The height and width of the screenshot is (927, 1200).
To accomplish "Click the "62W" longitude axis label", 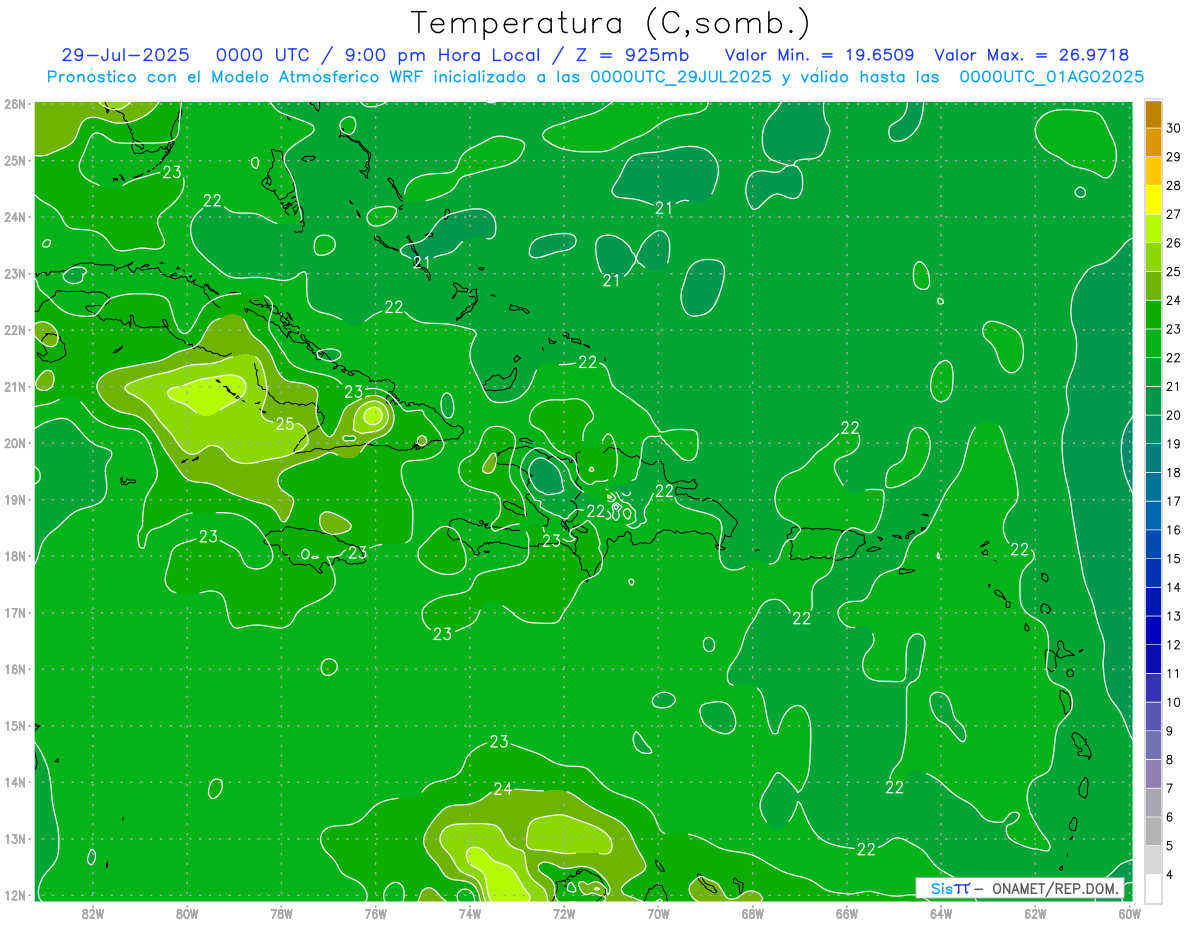I will [1035, 914].
